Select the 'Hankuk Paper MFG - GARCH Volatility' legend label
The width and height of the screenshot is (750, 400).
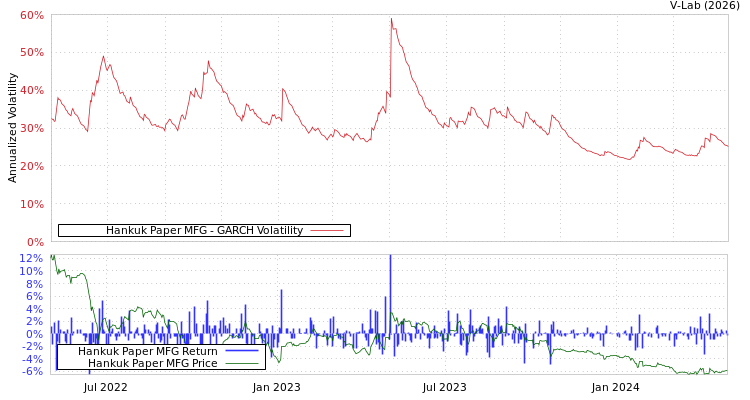204,231
